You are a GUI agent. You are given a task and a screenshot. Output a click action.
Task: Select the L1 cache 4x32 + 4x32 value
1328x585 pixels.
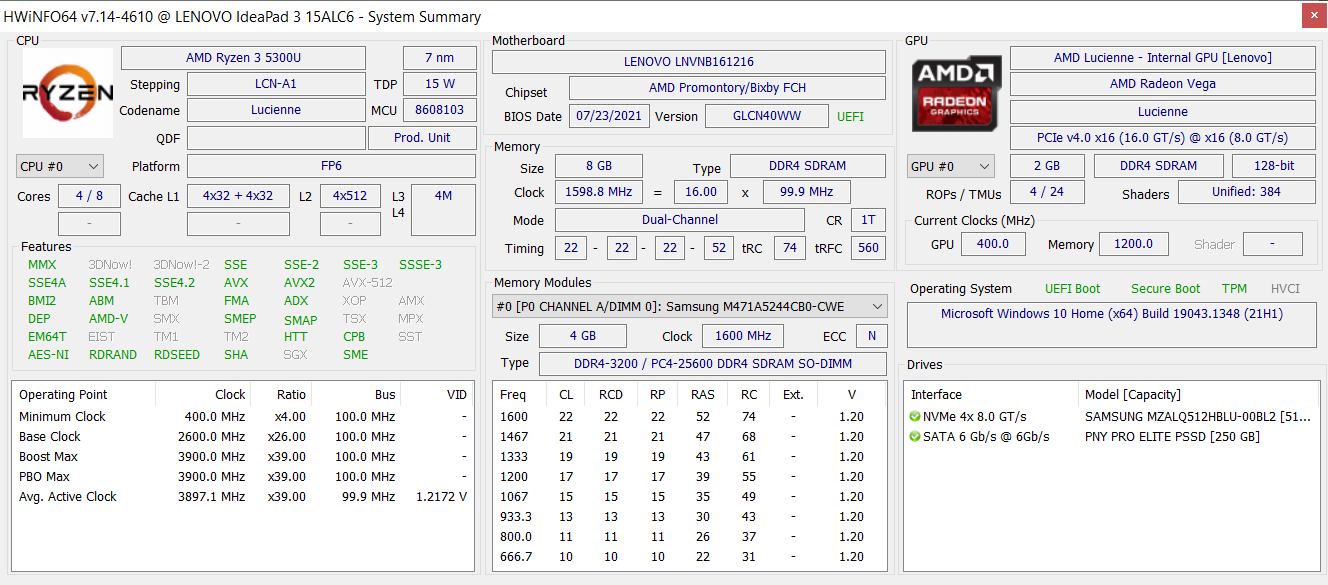237,197
